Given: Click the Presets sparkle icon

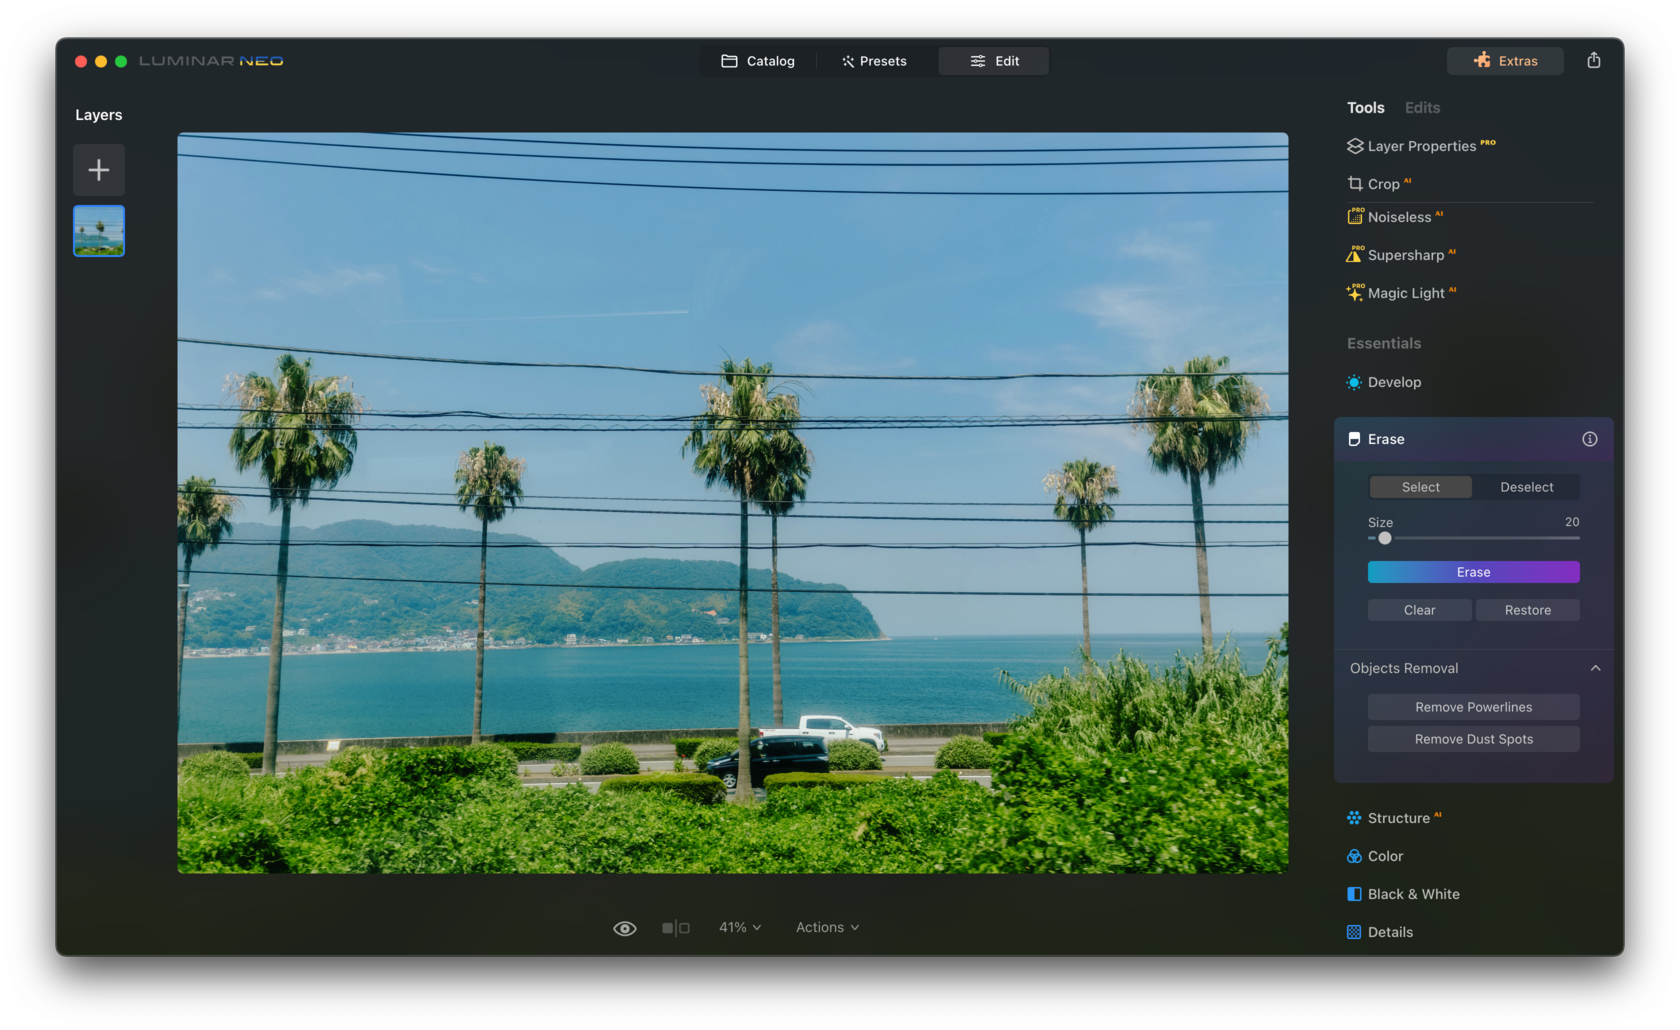Looking at the screenshot, I should point(848,61).
